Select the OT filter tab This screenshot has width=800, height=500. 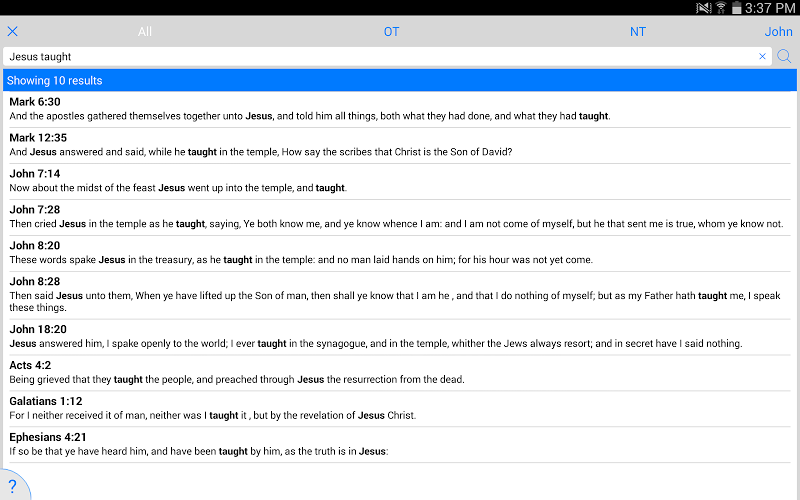coord(391,32)
